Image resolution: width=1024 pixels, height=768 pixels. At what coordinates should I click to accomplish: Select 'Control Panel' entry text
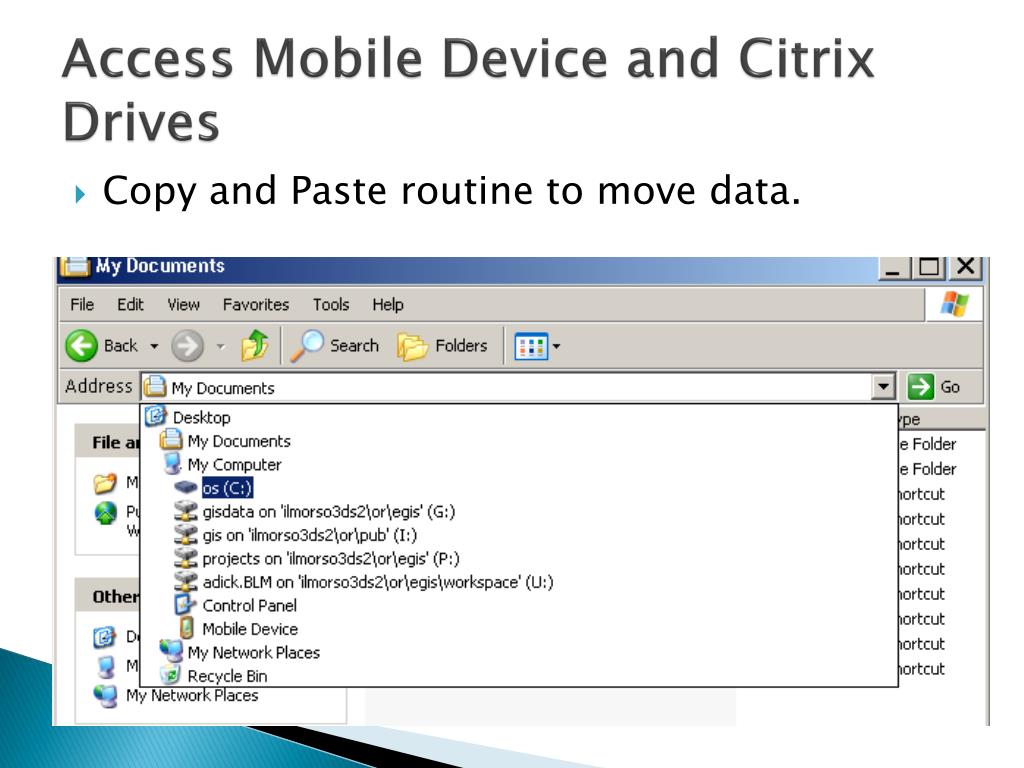tap(249, 605)
